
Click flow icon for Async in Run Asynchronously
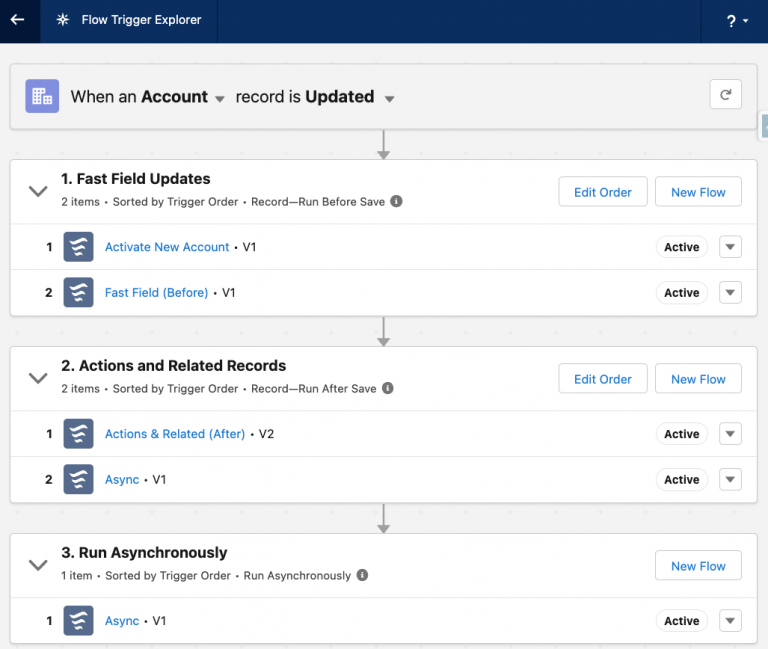click(78, 621)
